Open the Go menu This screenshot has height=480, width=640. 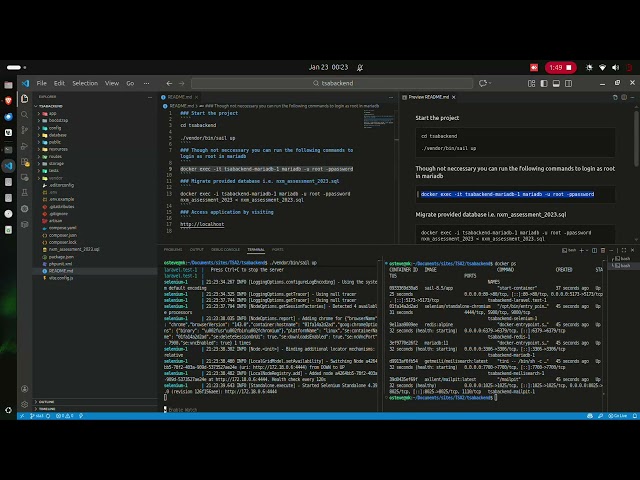click(x=130, y=83)
